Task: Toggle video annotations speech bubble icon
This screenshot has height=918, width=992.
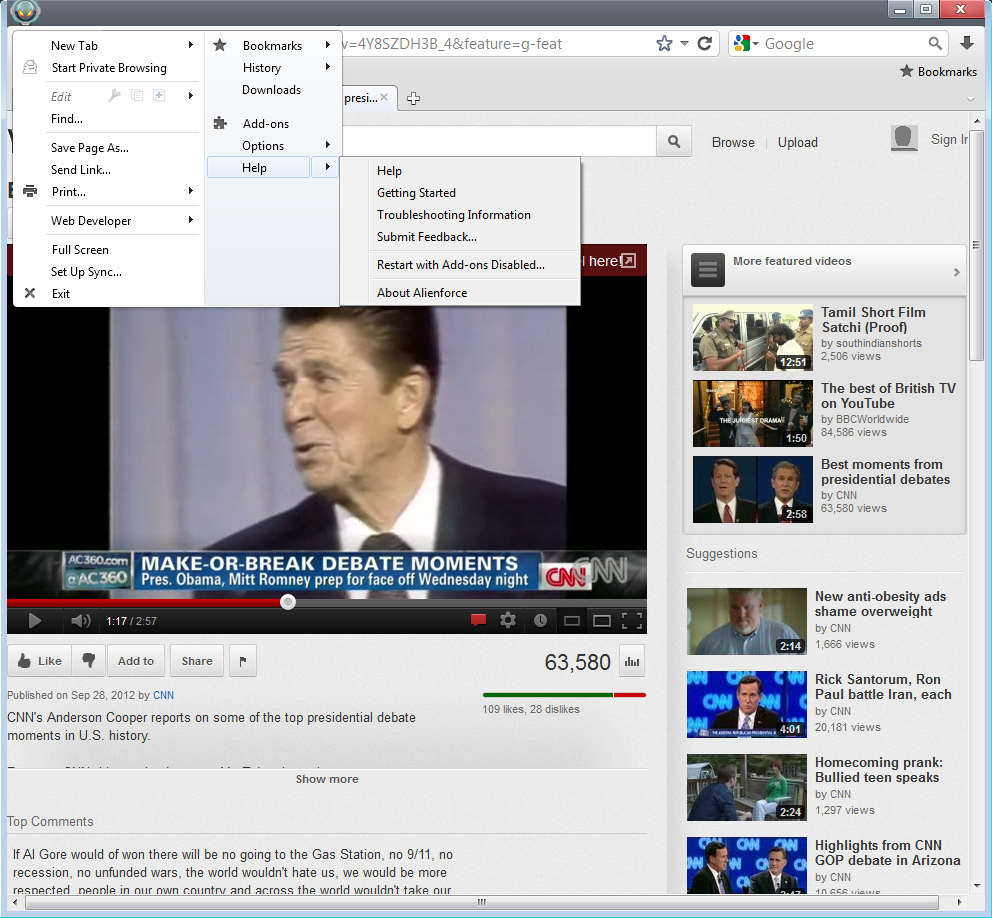Action: (x=478, y=620)
